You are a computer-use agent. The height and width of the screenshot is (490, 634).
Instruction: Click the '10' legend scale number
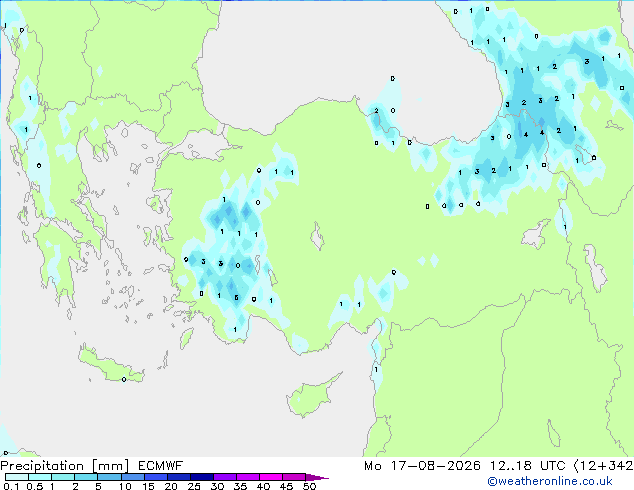click(125, 486)
